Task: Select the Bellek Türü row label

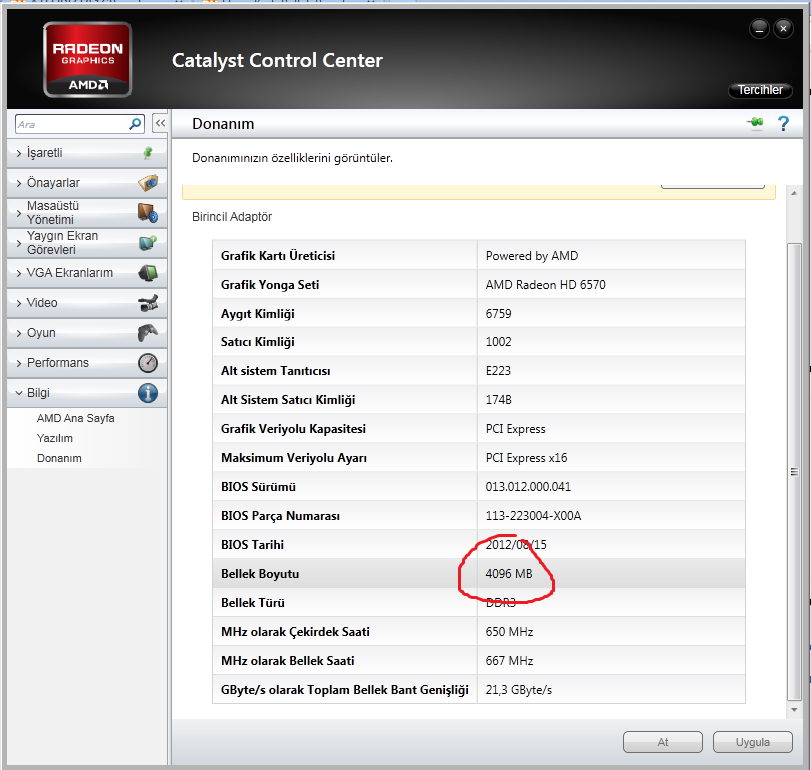Action: 253,602
